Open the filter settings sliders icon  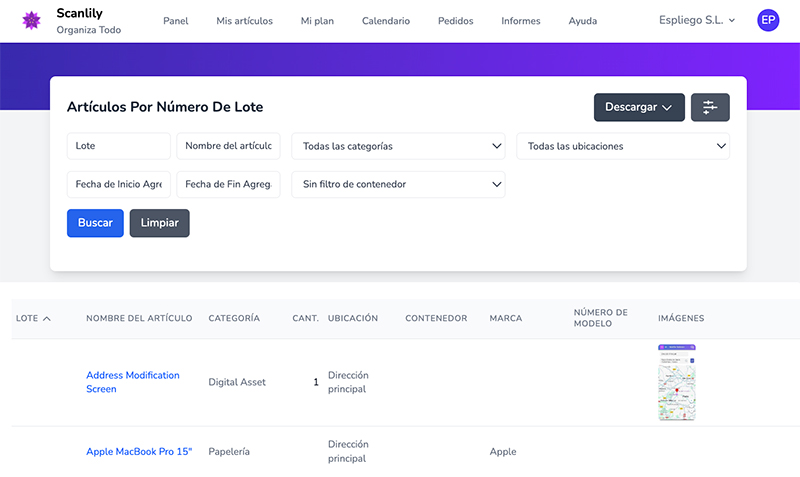point(710,107)
